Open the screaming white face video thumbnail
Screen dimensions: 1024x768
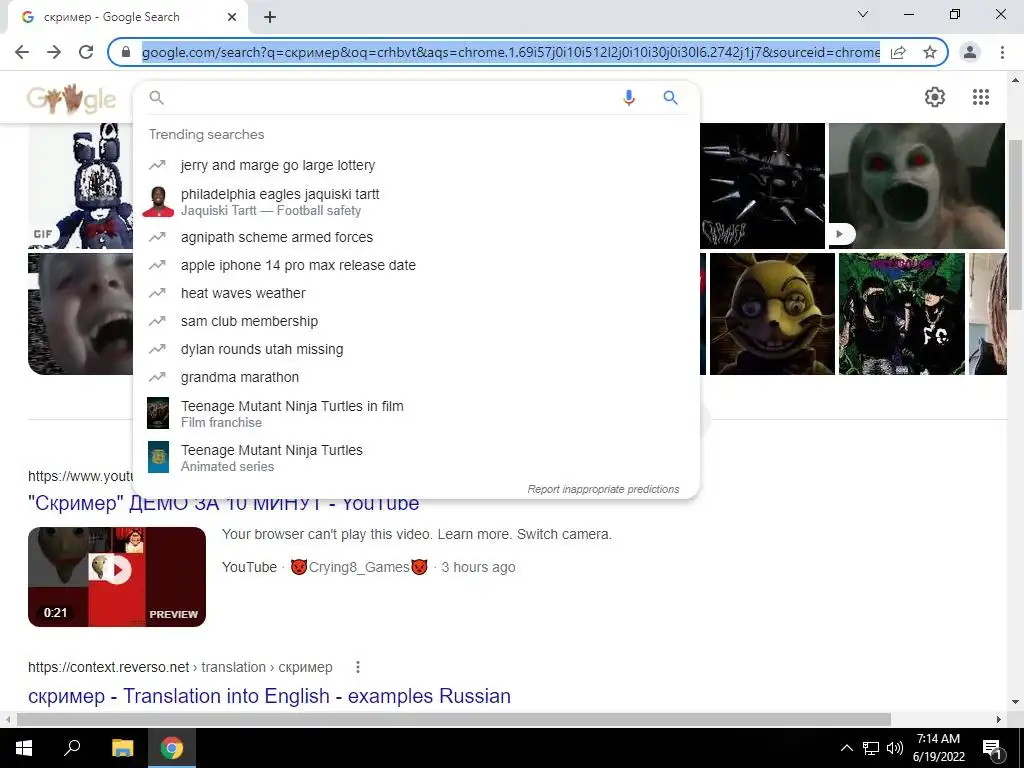click(916, 185)
